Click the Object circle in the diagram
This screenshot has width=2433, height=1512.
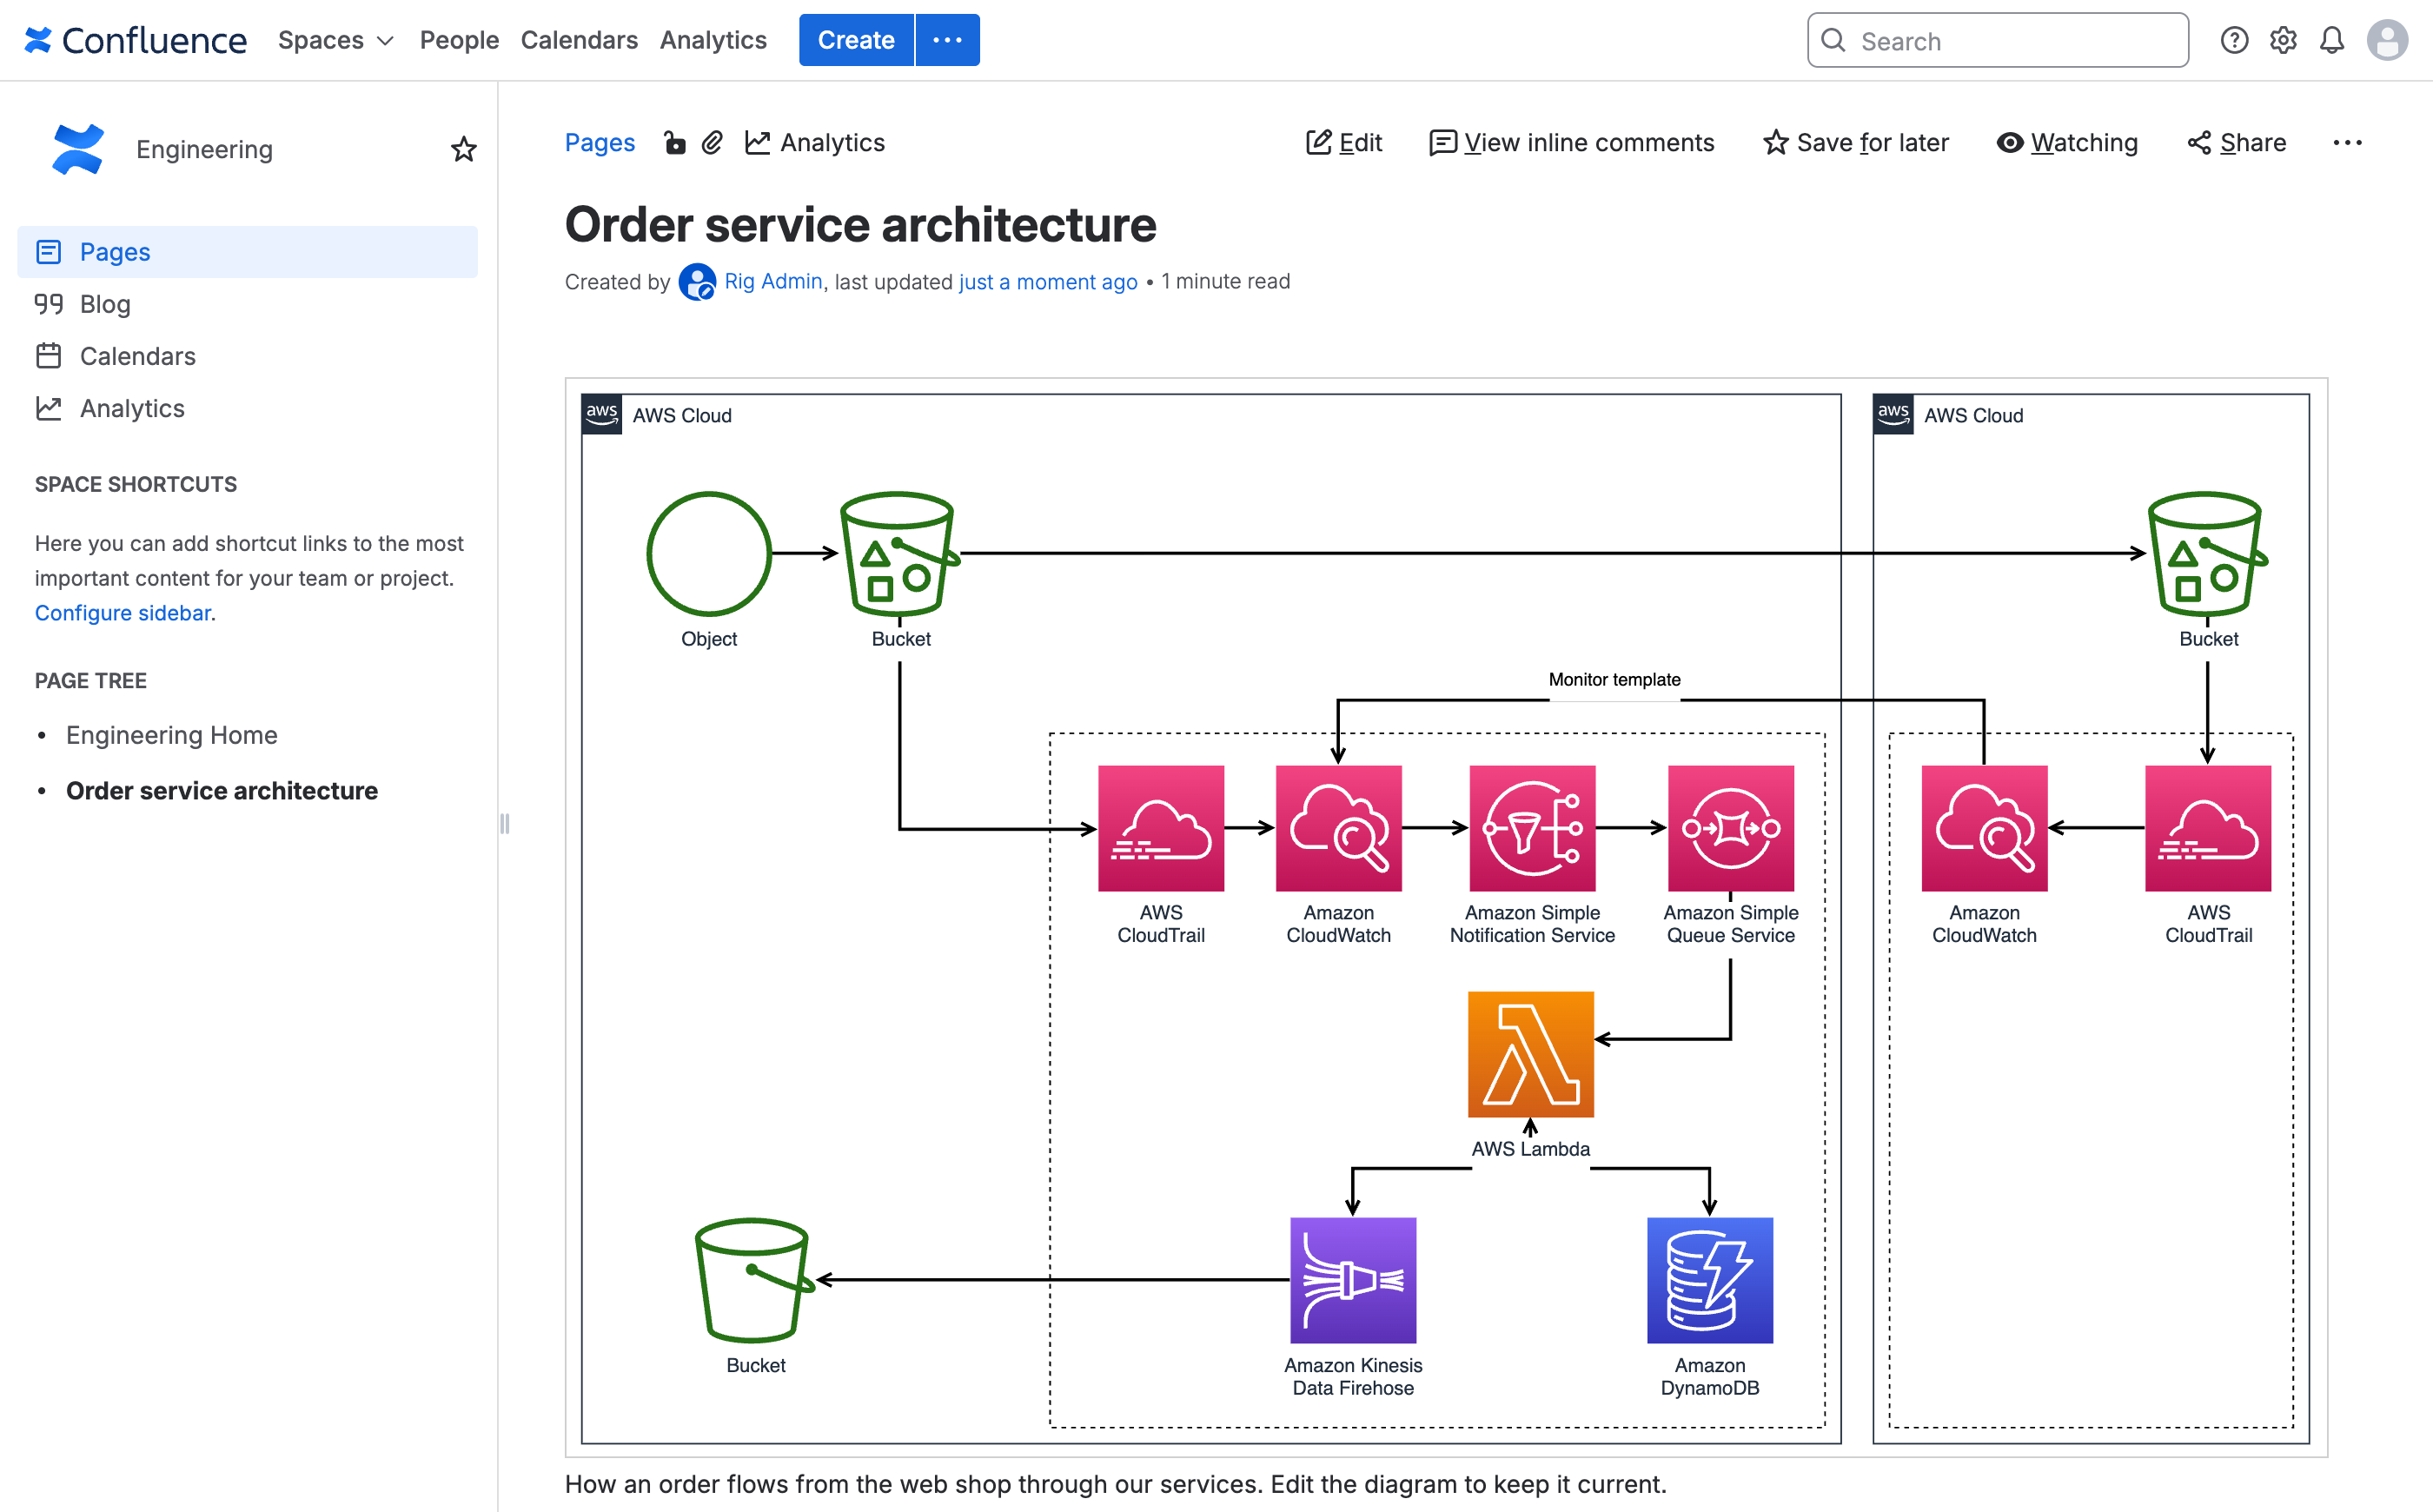(x=709, y=553)
